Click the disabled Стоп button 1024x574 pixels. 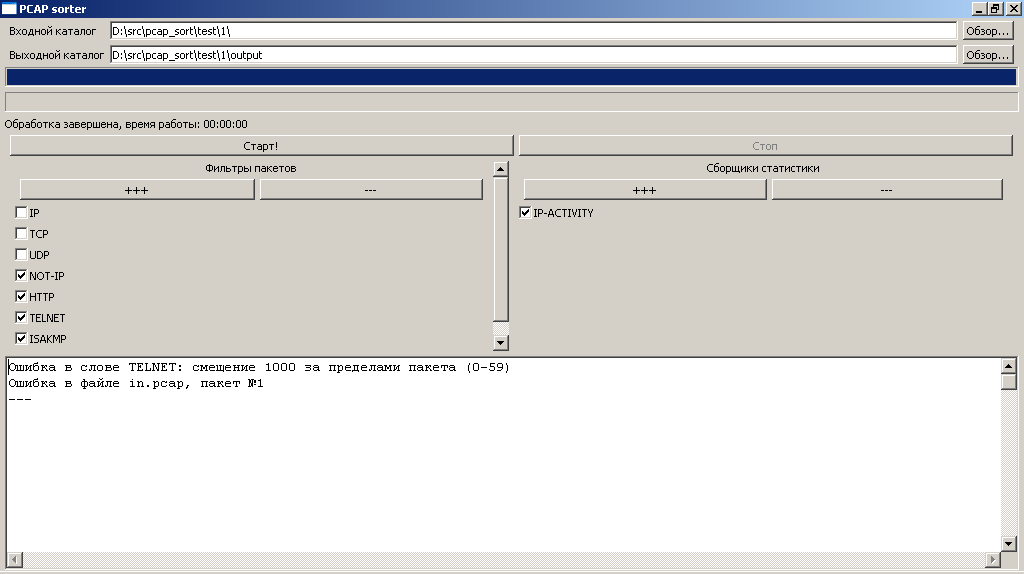(x=765, y=146)
